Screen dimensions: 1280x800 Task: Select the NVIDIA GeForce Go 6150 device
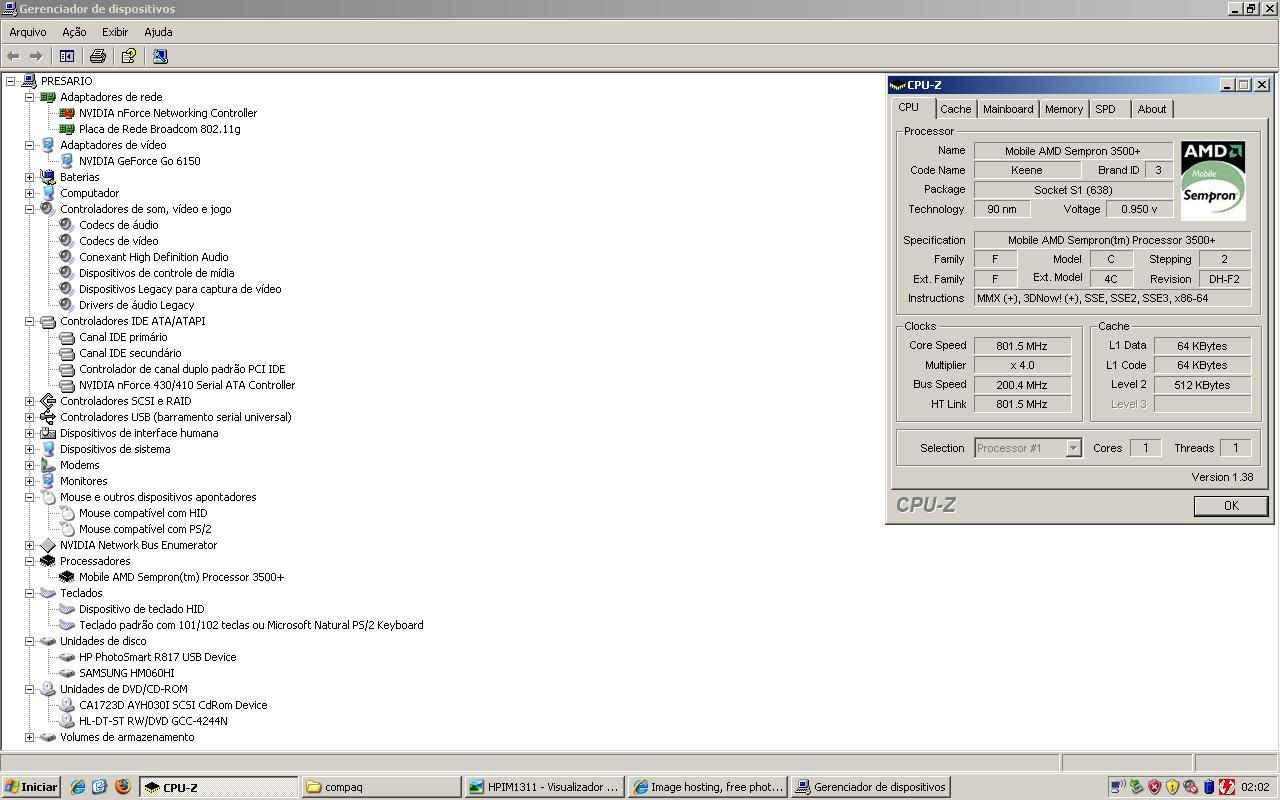click(139, 161)
